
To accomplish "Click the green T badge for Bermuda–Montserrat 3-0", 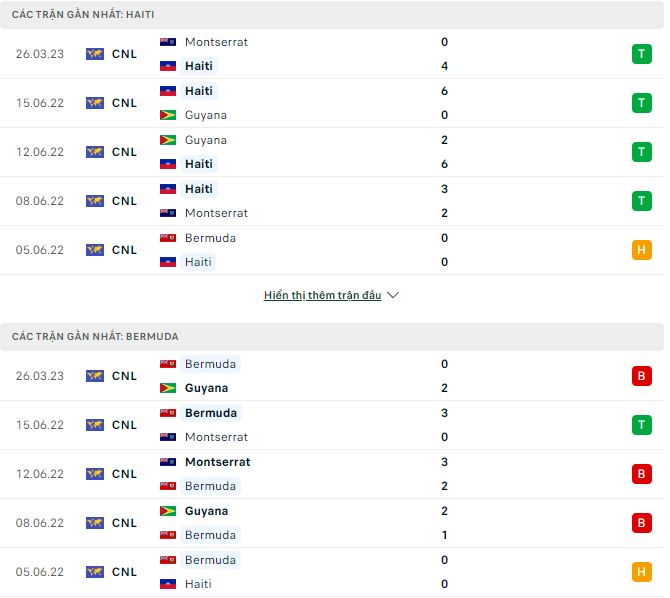I will pyautogui.click(x=641, y=425).
